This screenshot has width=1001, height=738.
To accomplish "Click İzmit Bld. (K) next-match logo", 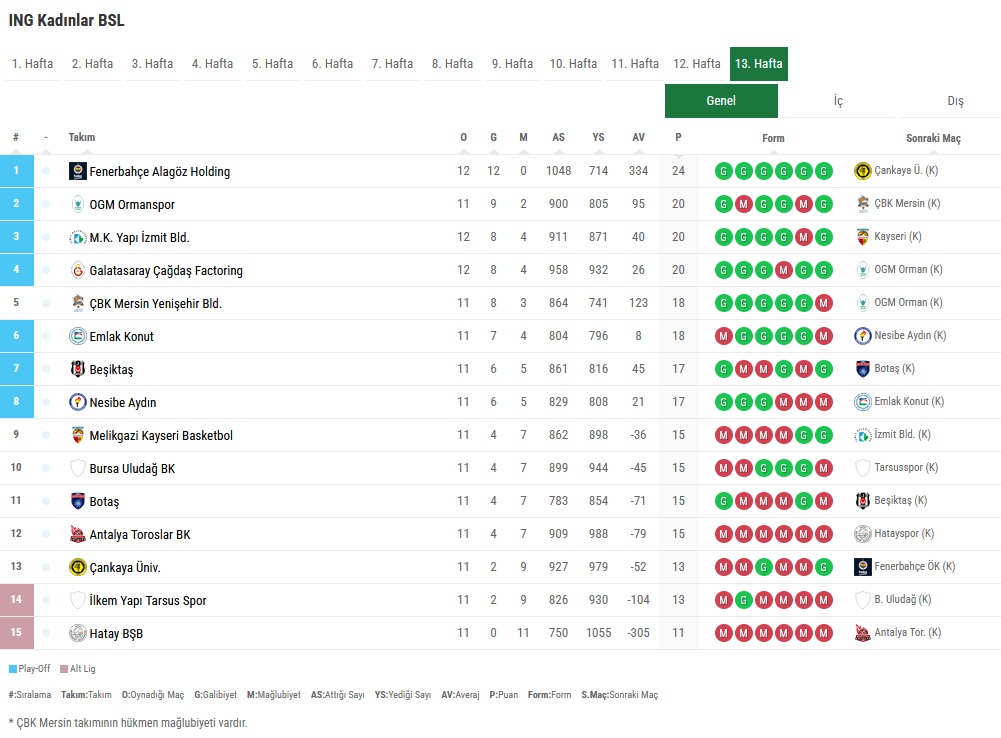I will pyautogui.click(x=862, y=435).
